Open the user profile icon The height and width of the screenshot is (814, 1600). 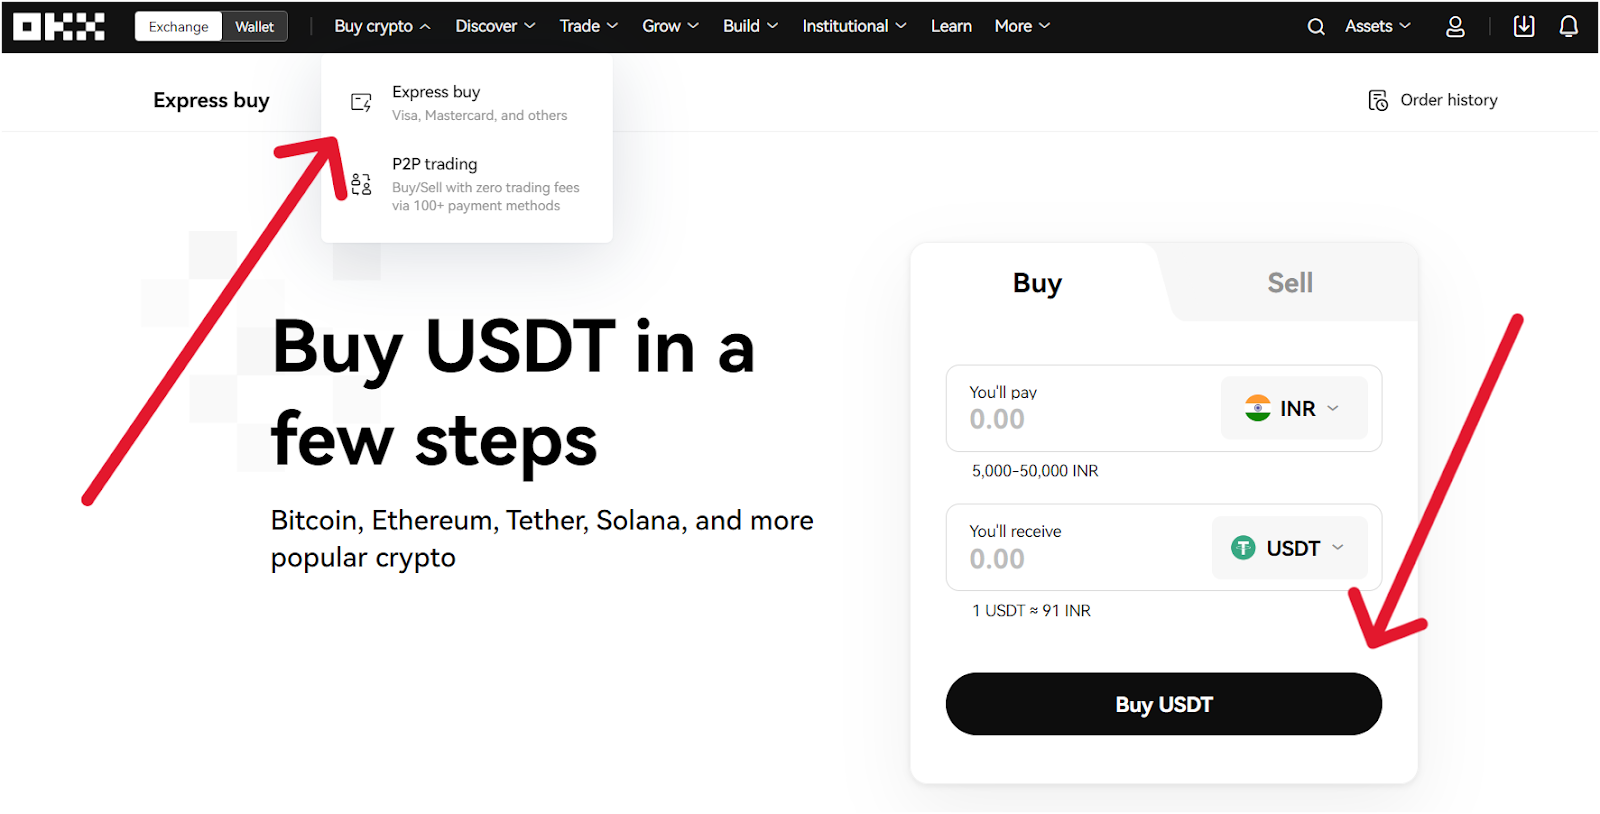(1454, 26)
